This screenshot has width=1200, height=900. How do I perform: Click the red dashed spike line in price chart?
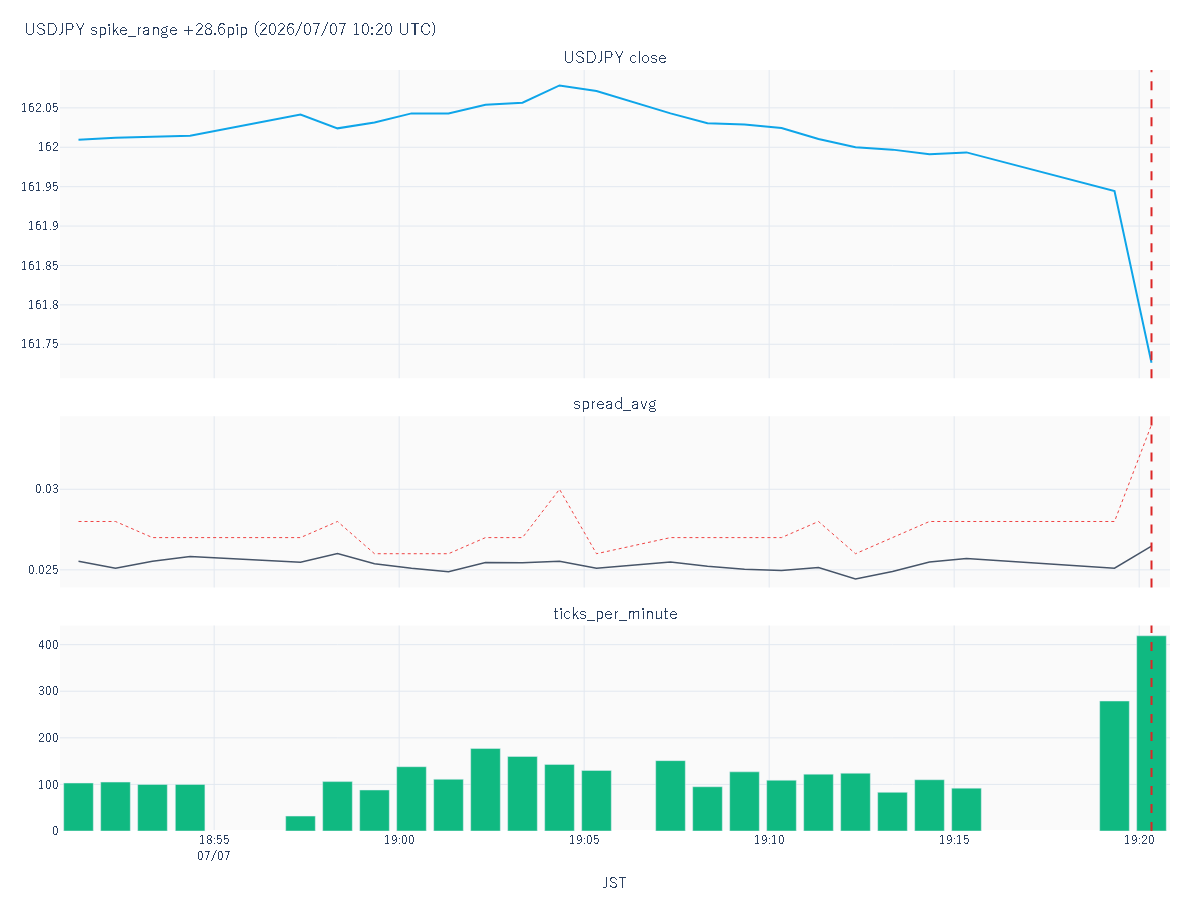pyautogui.click(x=1151, y=224)
